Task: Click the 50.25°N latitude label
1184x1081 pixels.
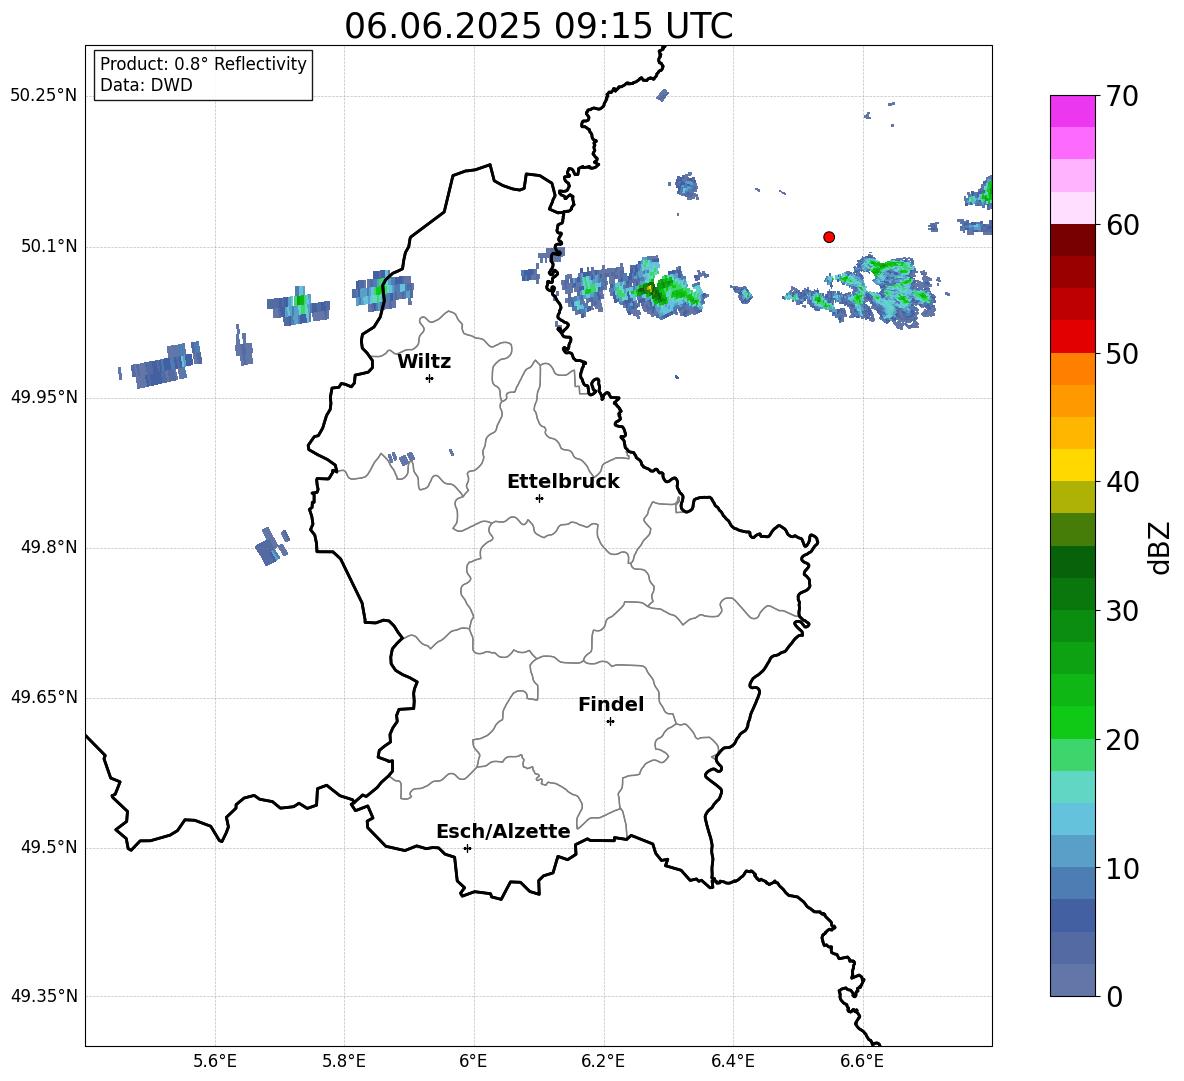Action: click(44, 96)
